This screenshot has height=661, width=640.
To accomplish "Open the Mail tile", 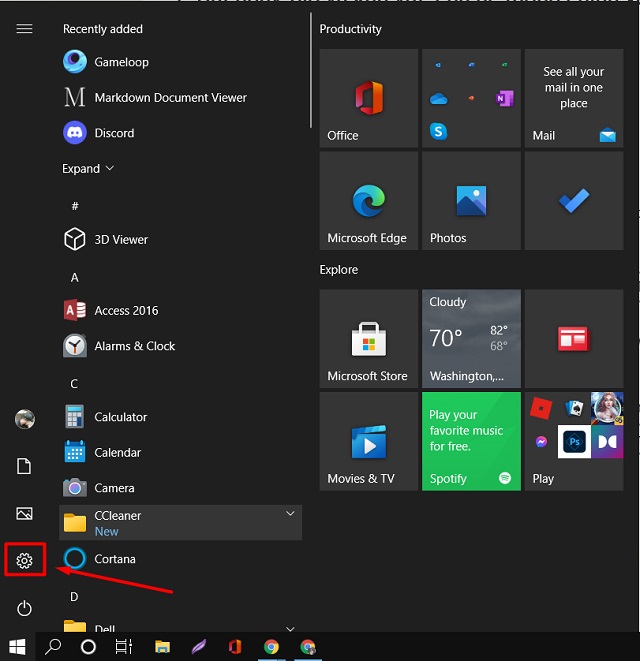I will coord(574,98).
